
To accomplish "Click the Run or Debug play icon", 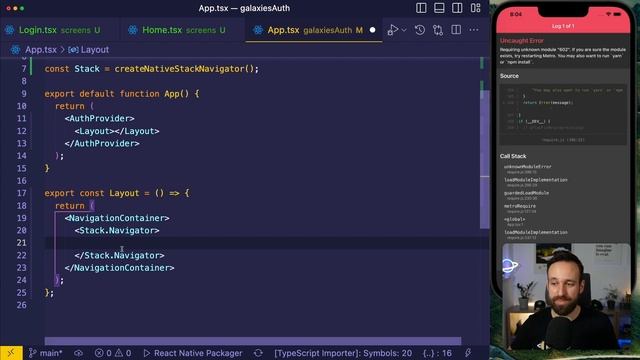I will pyautogui.click(x=393, y=30).
